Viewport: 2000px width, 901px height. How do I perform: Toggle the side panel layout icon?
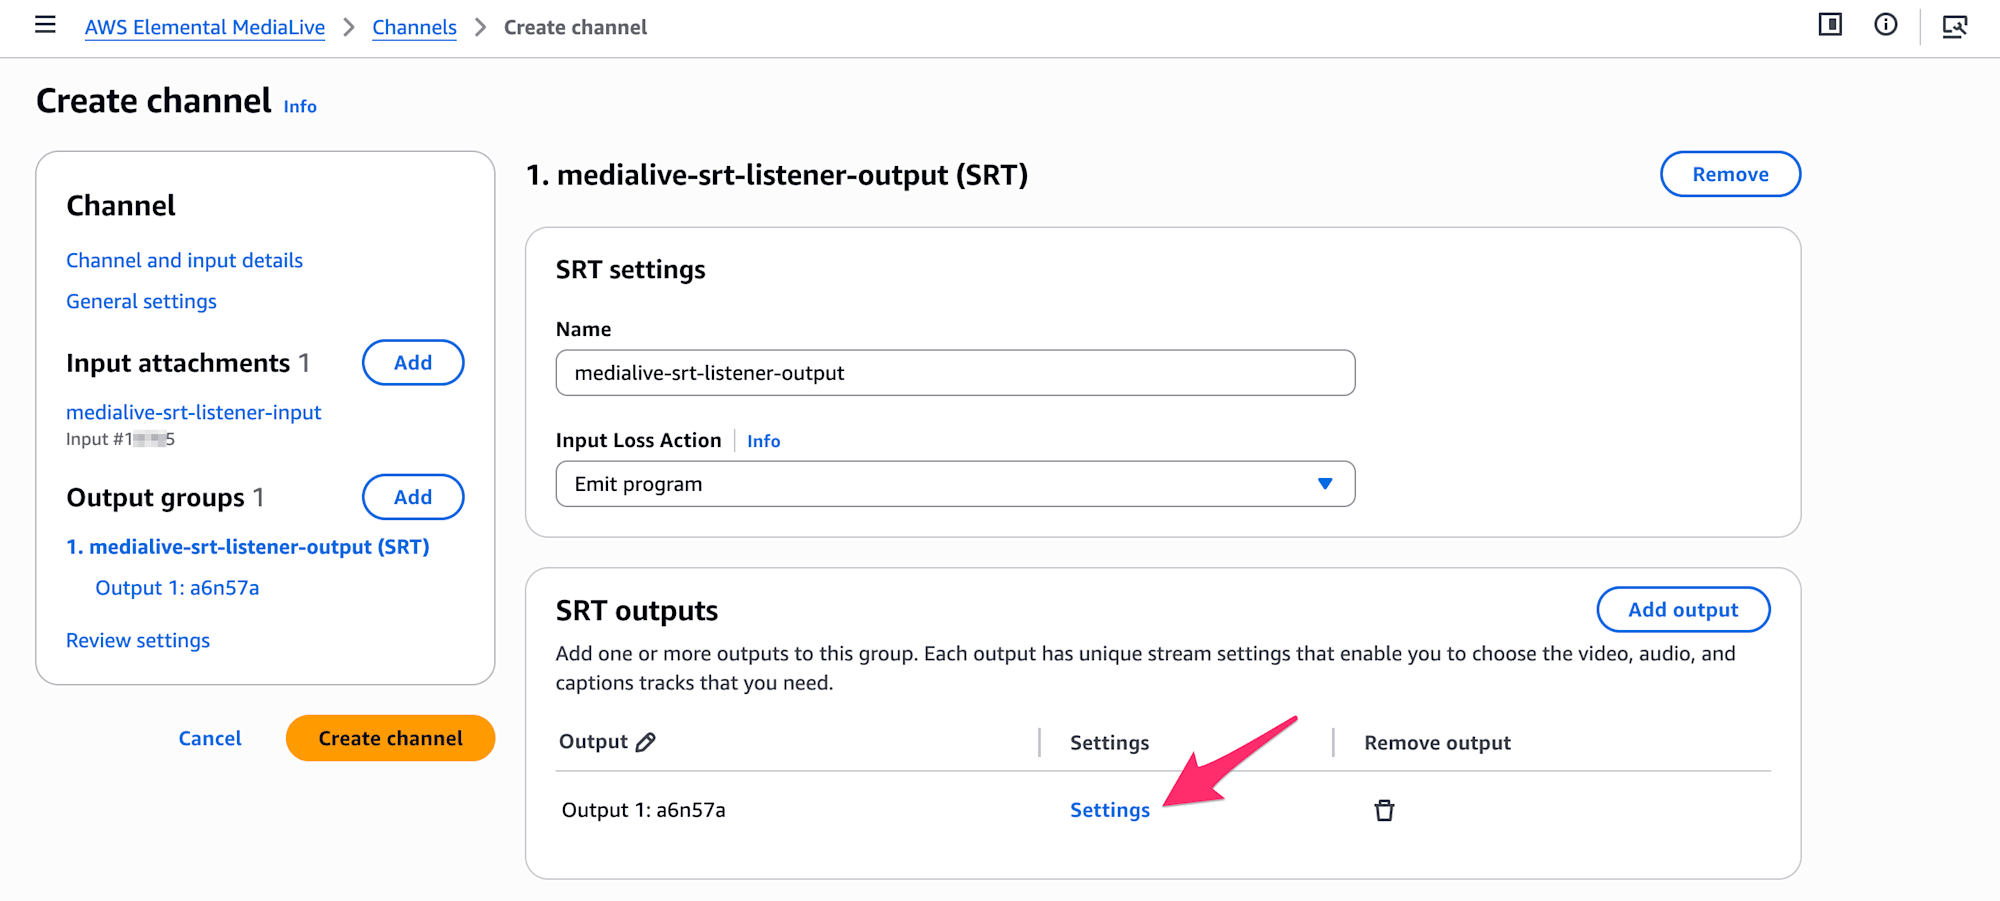coord(1830,25)
